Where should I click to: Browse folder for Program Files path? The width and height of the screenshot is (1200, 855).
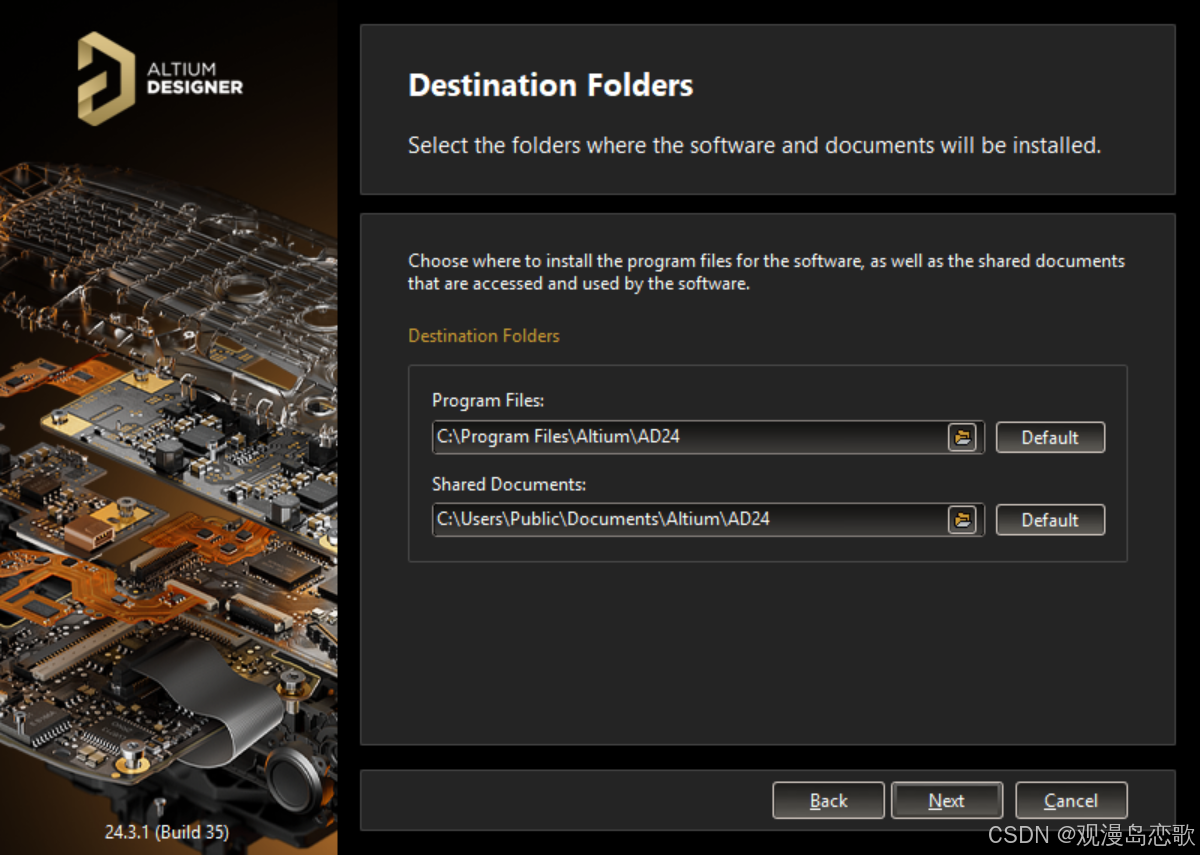[962, 437]
